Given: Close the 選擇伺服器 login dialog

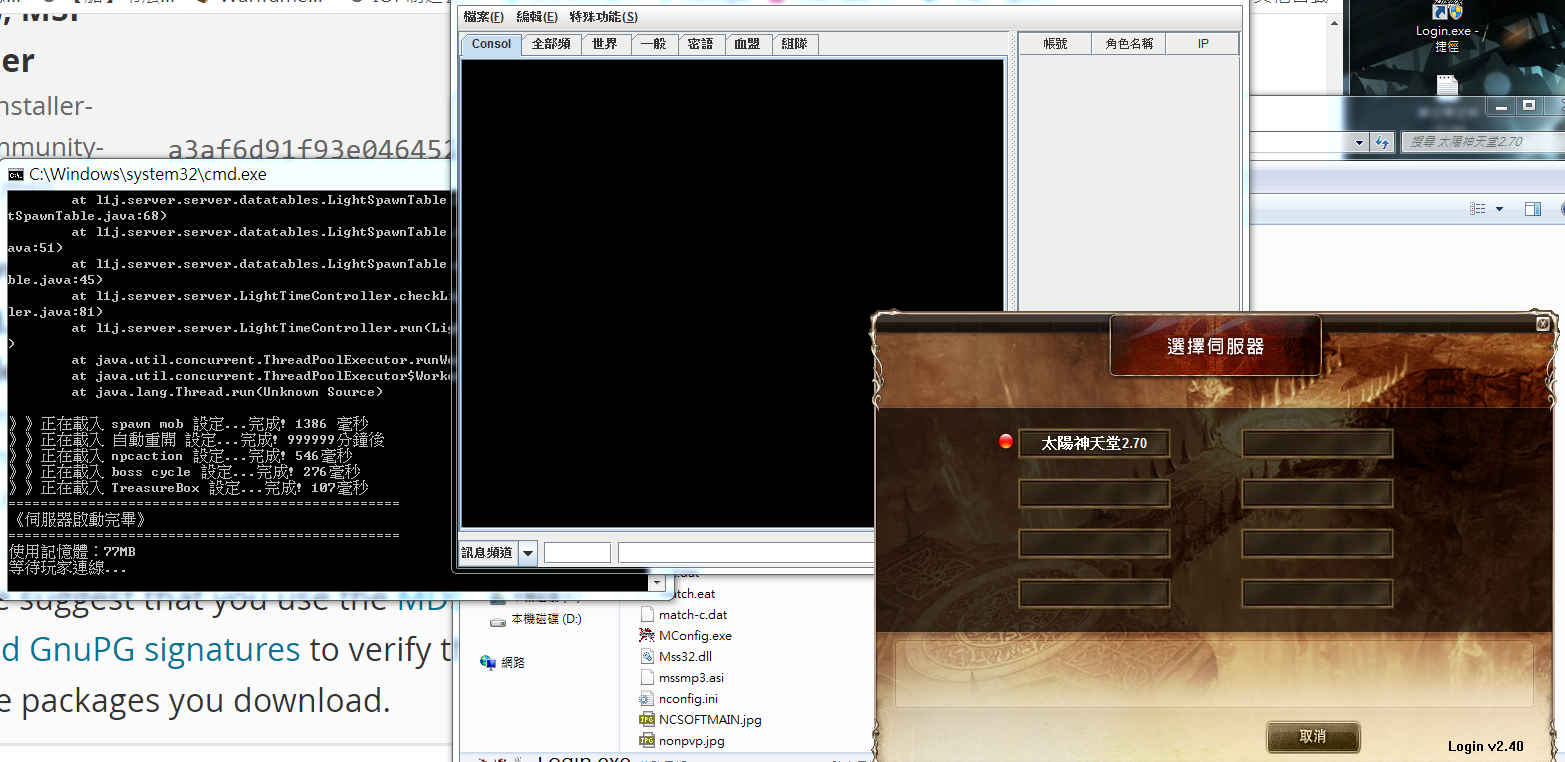Looking at the screenshot, I should point(1543,324).
